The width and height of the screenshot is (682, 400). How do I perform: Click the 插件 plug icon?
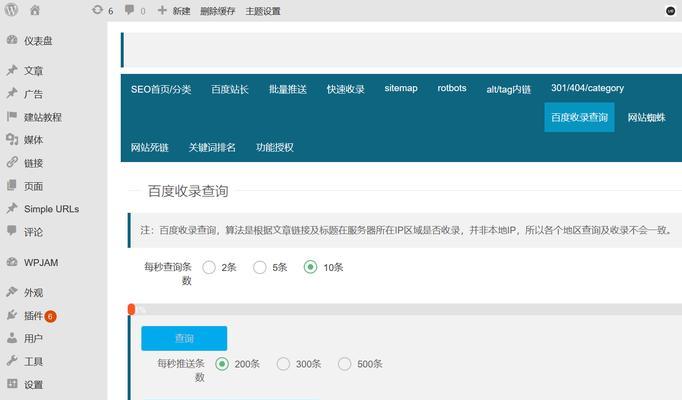pos(12,314)
